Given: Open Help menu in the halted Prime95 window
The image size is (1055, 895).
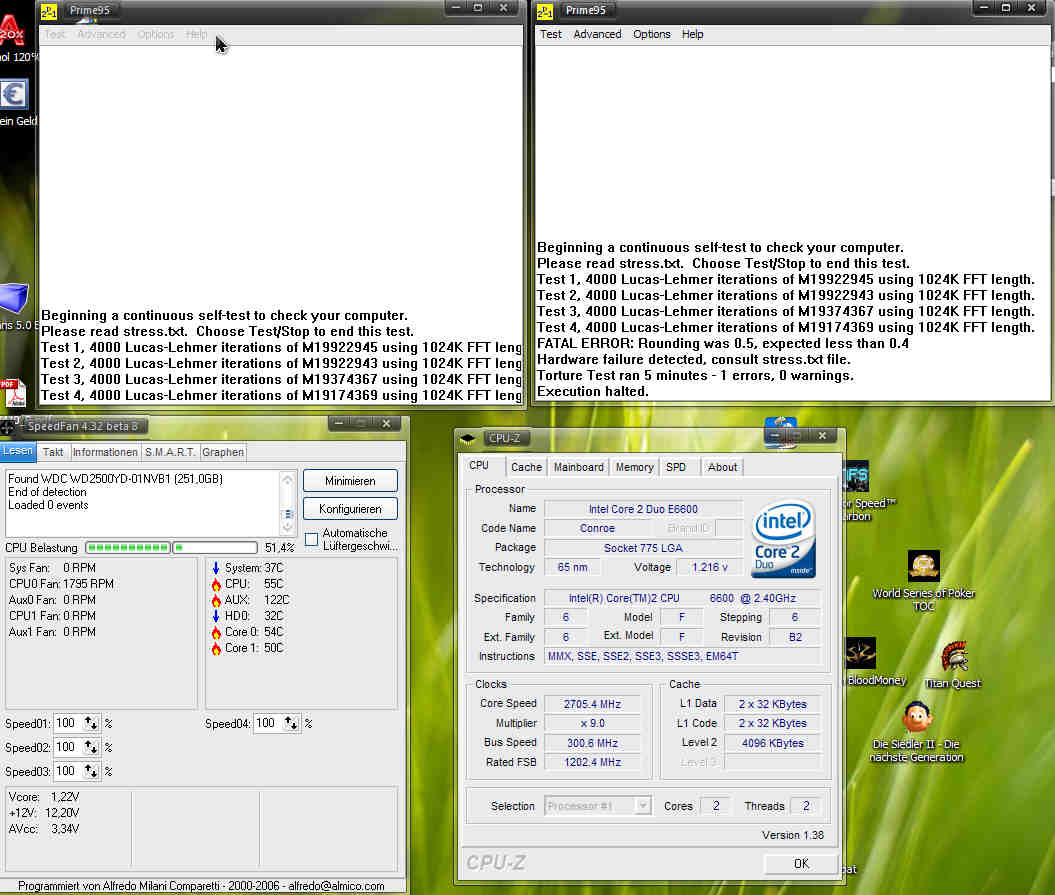Looking at the screenshot, I should coord(692,34).
